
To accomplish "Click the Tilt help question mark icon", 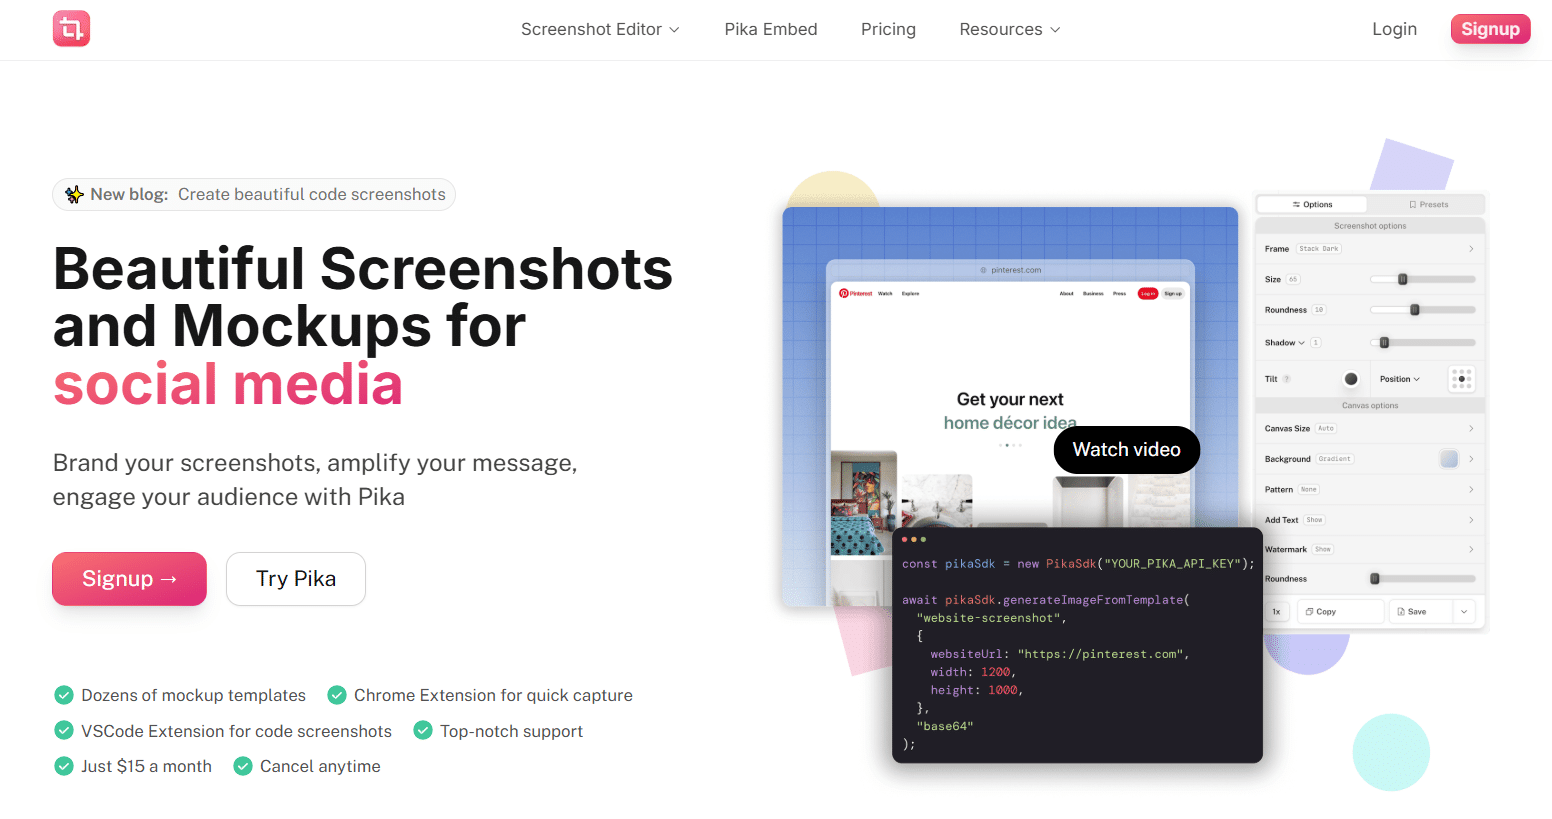I will [x=1287, y=379].
